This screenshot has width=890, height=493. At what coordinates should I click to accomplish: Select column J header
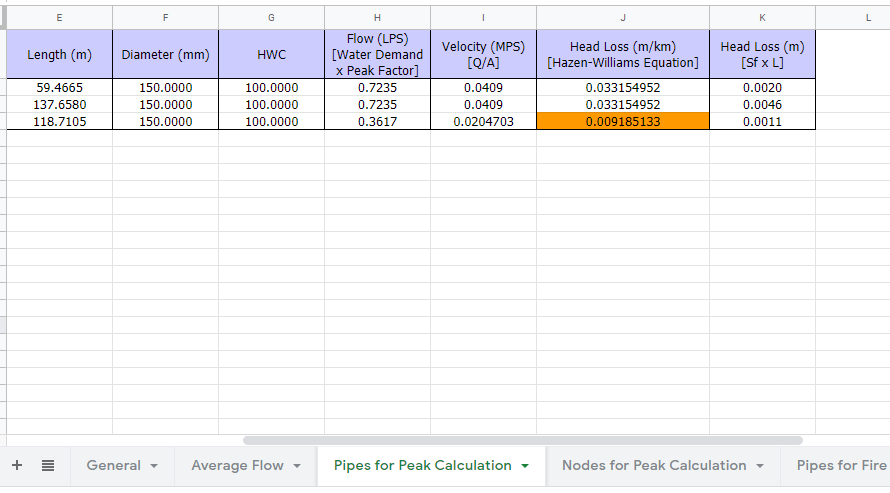point(623,18)
